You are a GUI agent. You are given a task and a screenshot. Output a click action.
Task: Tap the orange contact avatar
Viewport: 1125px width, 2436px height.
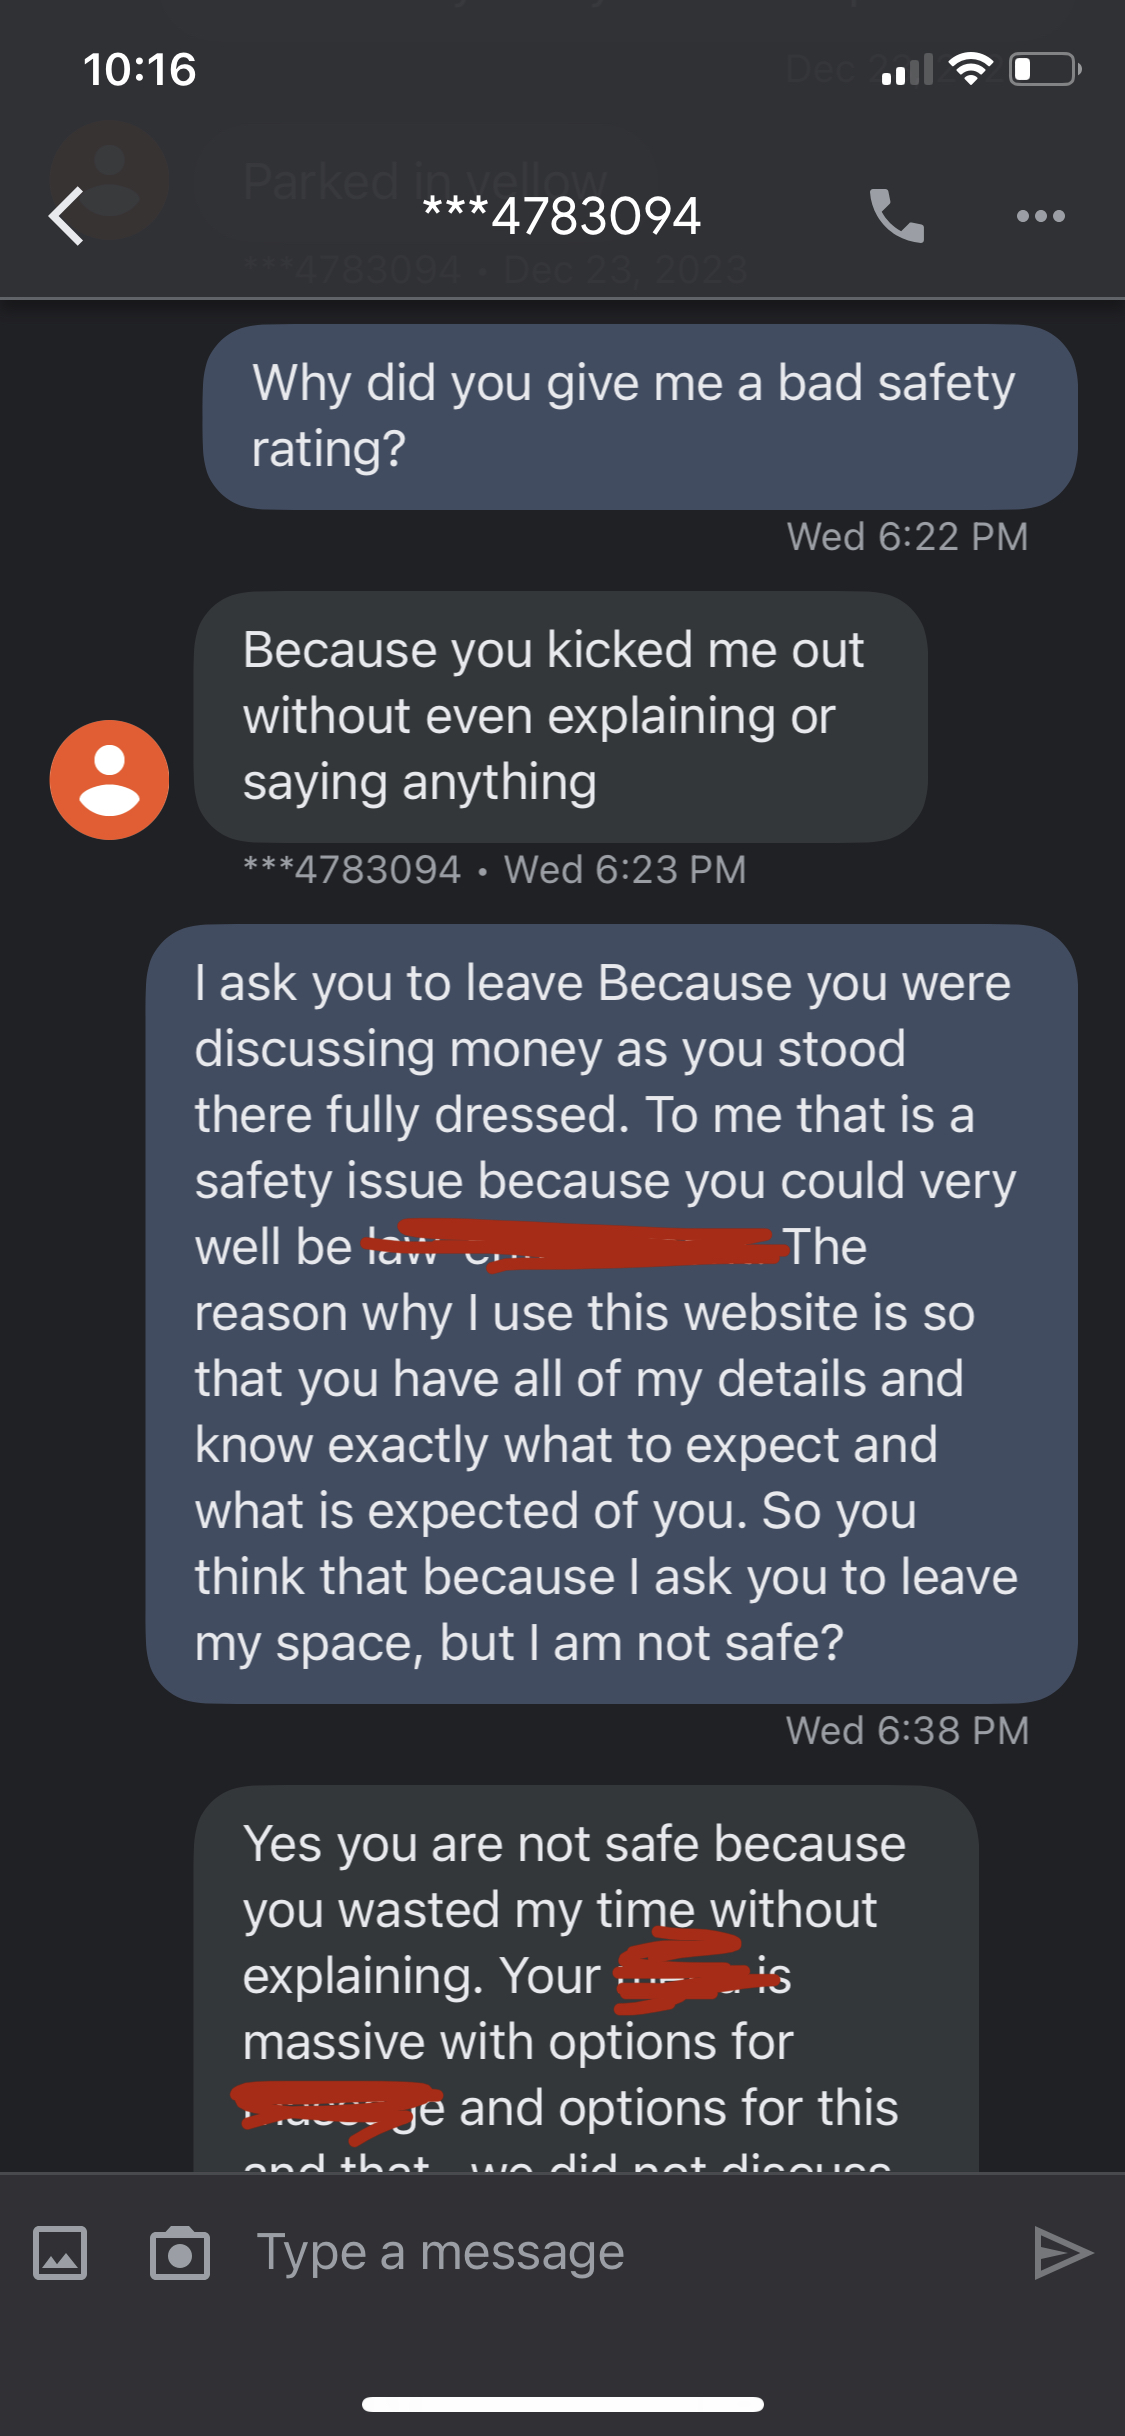pyautogui.click(x=109, y=780)
